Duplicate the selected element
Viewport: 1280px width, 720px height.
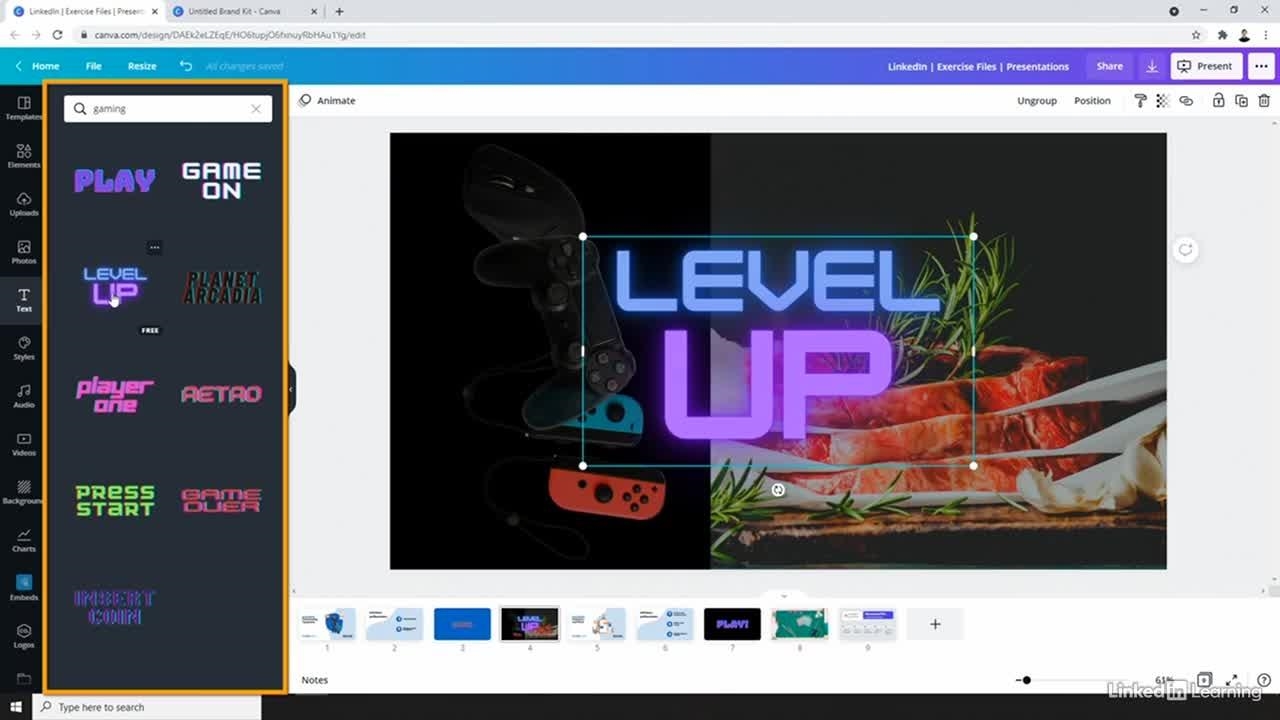(x=1241, y=101)
